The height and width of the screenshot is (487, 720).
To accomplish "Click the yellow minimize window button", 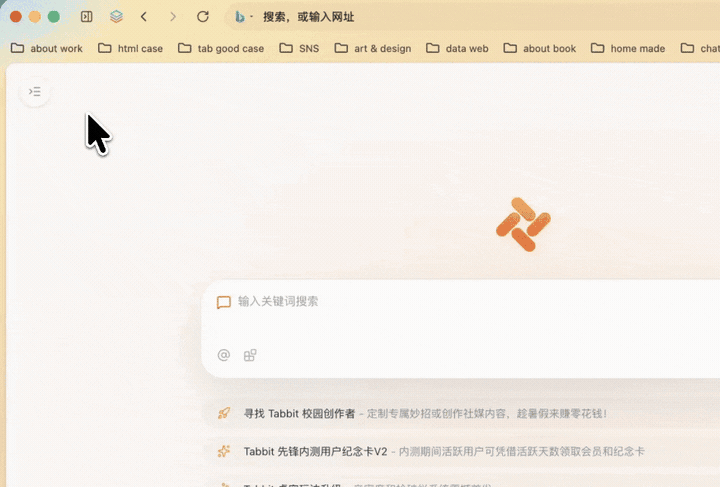I will [x=35, y=17].
